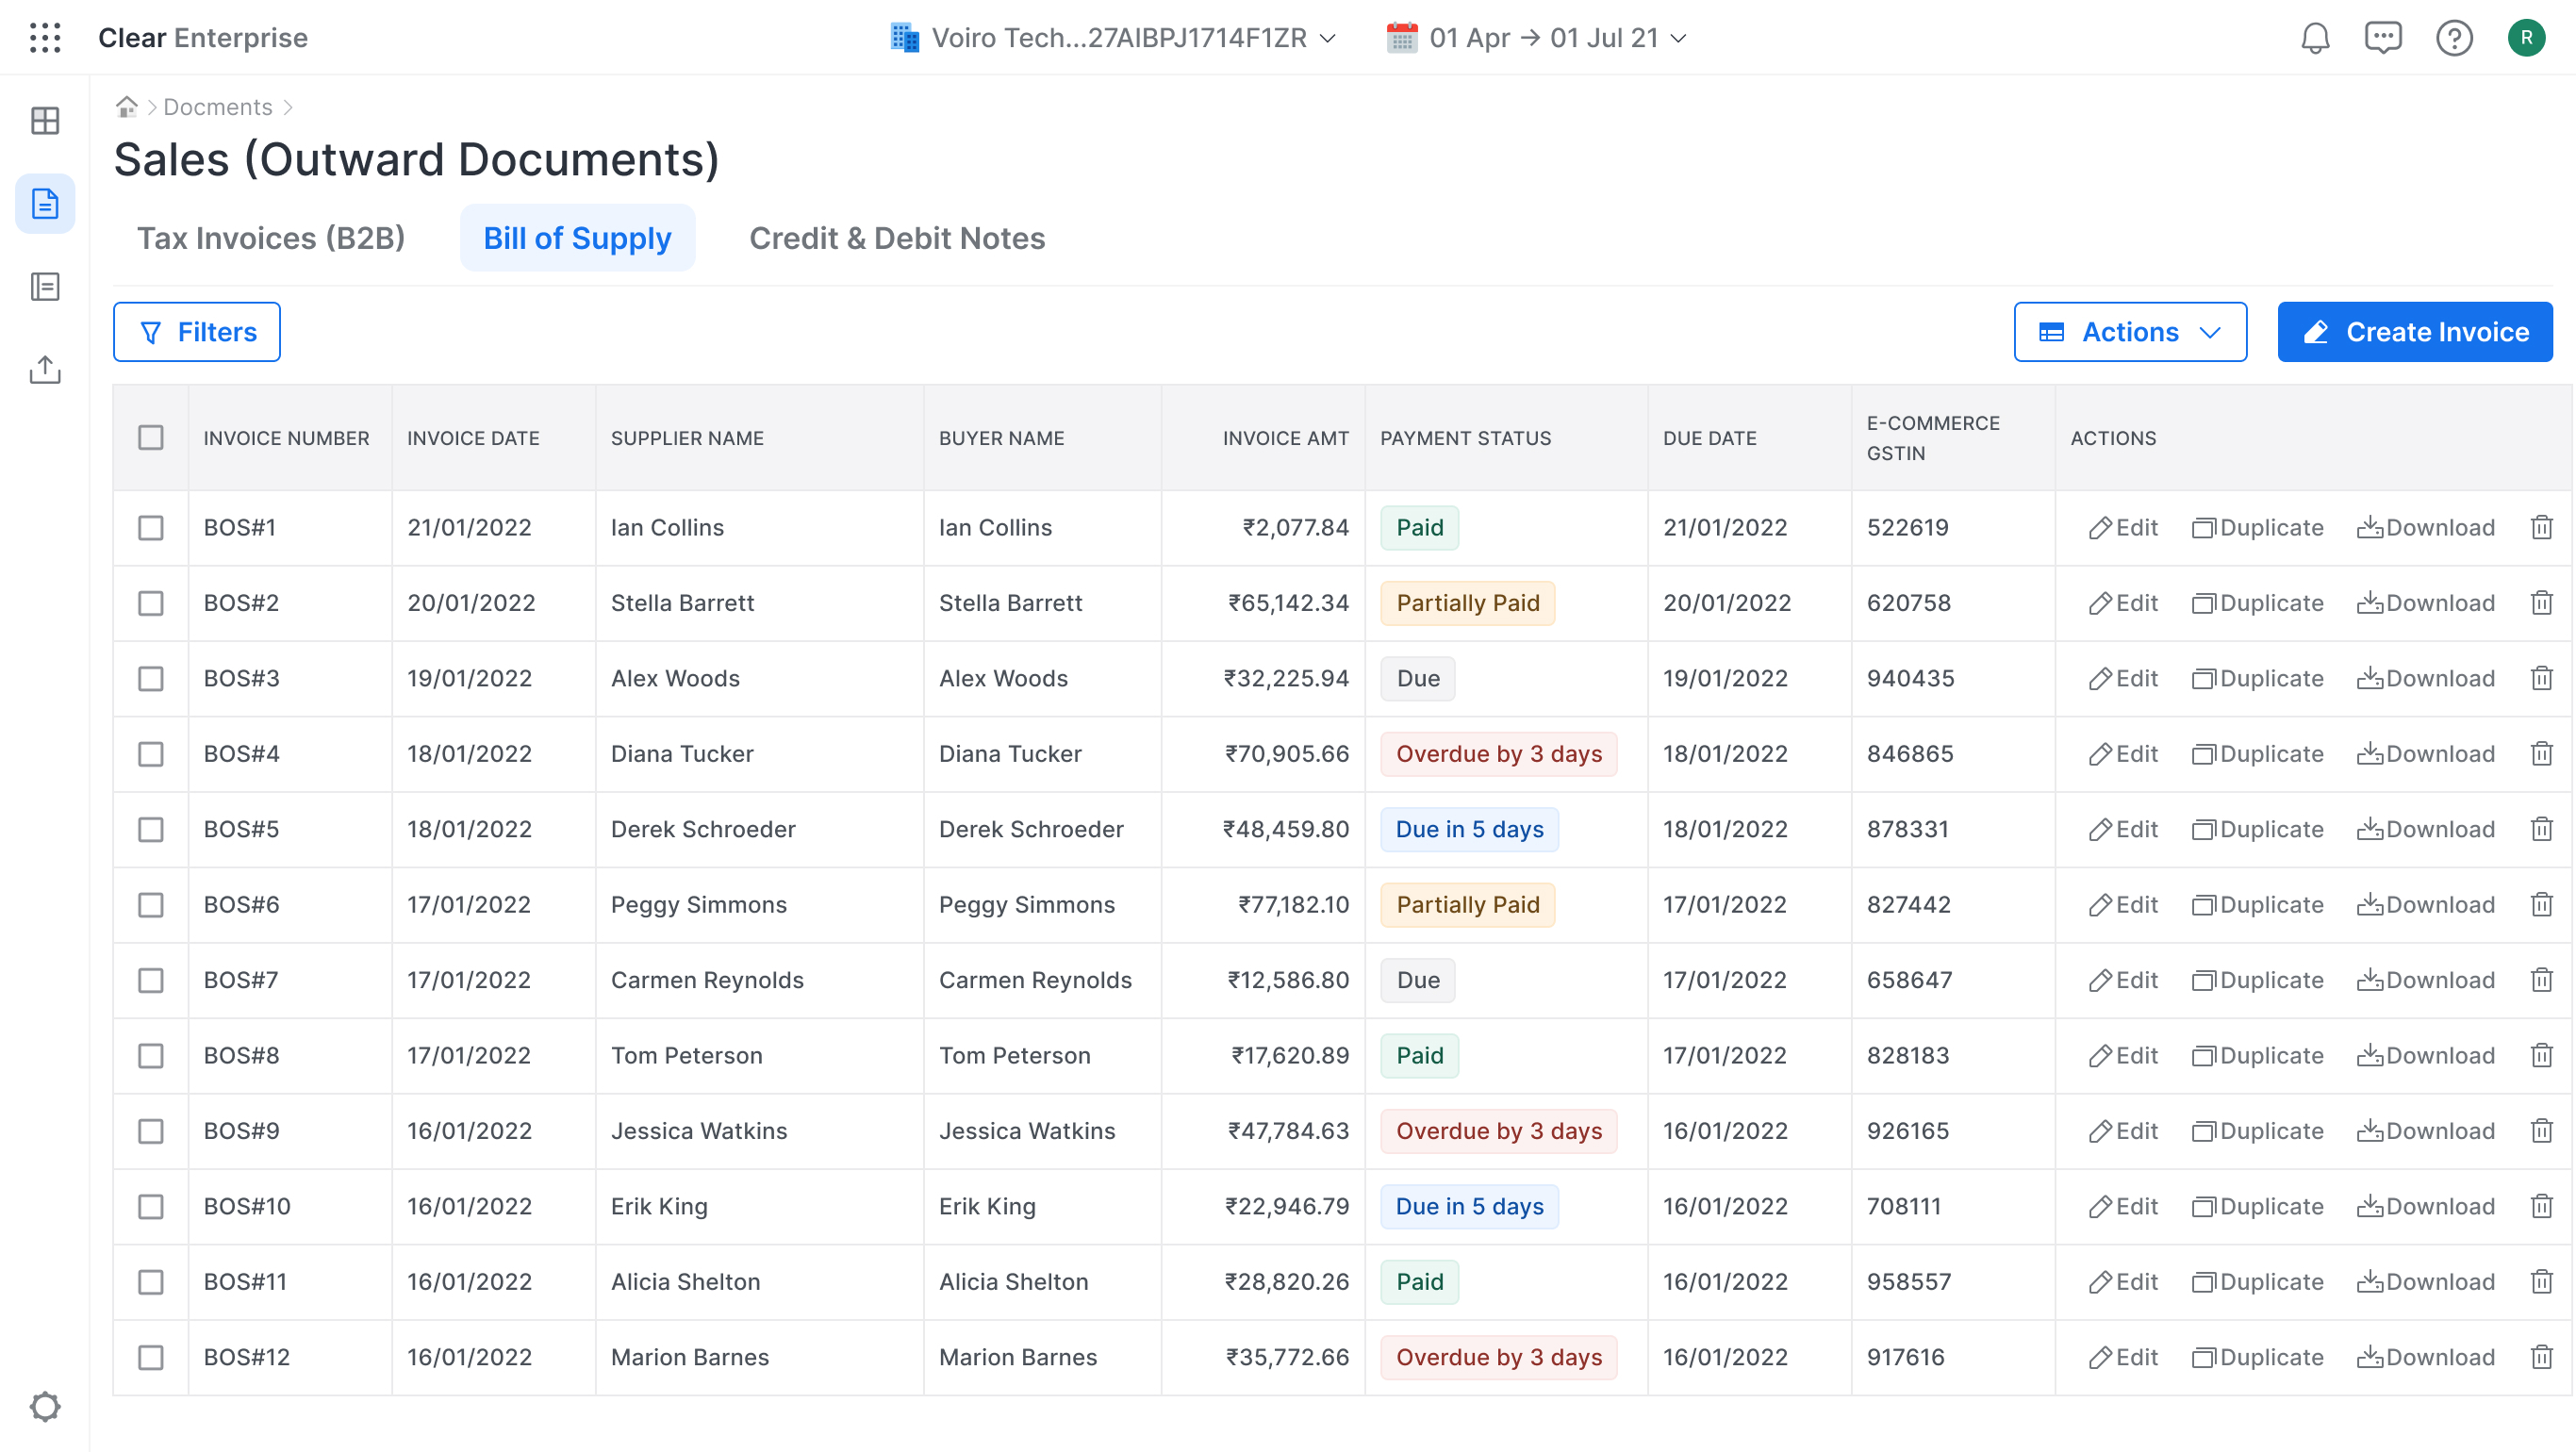2576x1452 pixels.
Task: Open notifications bell icon
Action: click(x=2315, y=38)
